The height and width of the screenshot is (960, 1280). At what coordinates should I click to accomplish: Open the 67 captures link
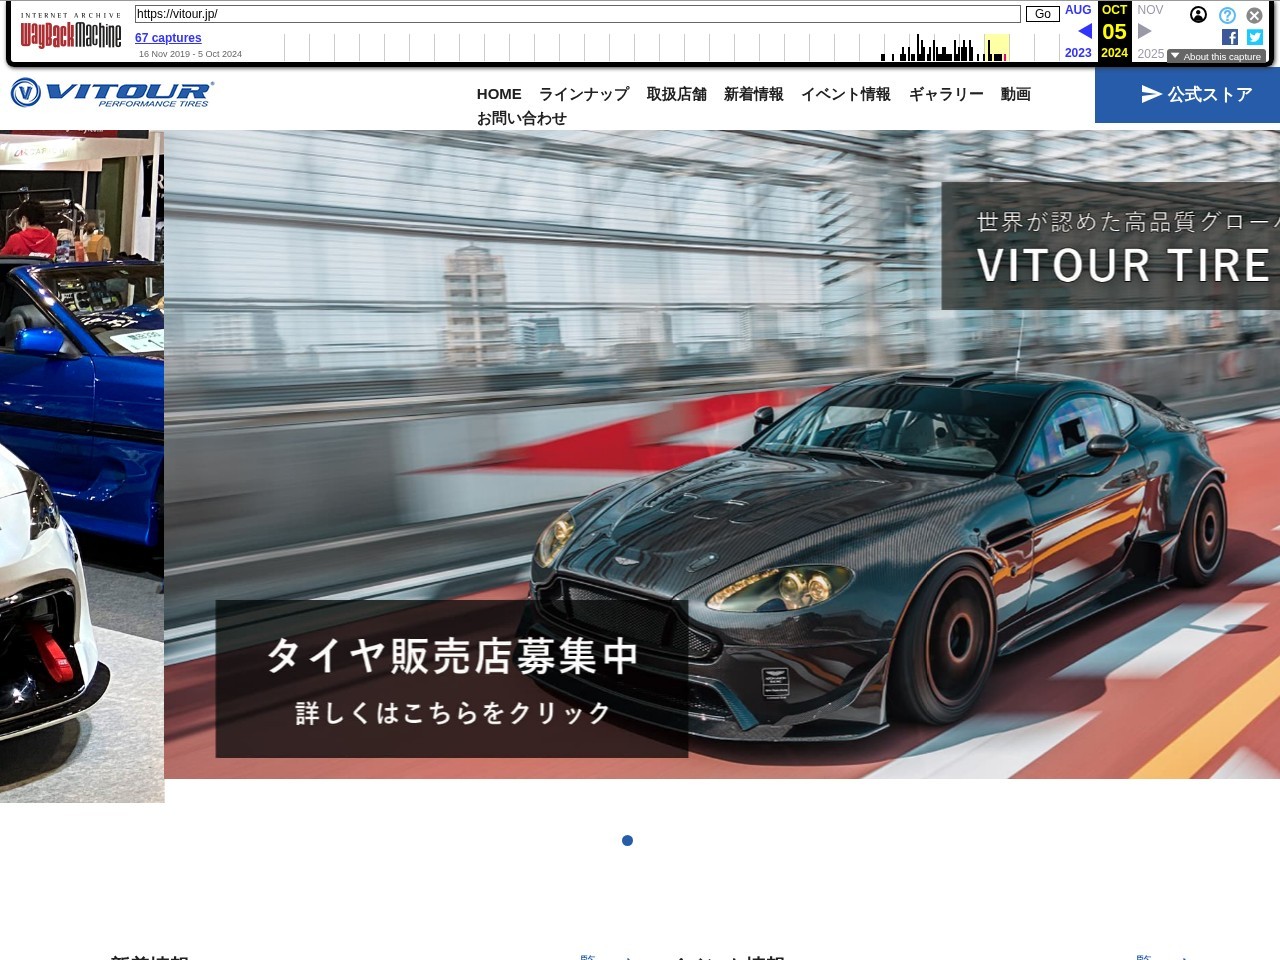click(168, 38)
